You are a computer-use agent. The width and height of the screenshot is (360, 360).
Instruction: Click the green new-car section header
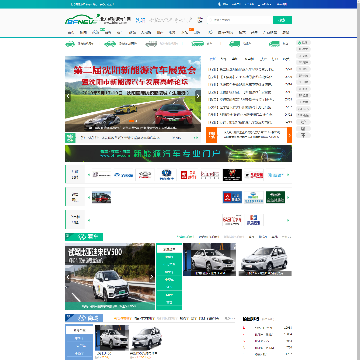coord(84,237)
